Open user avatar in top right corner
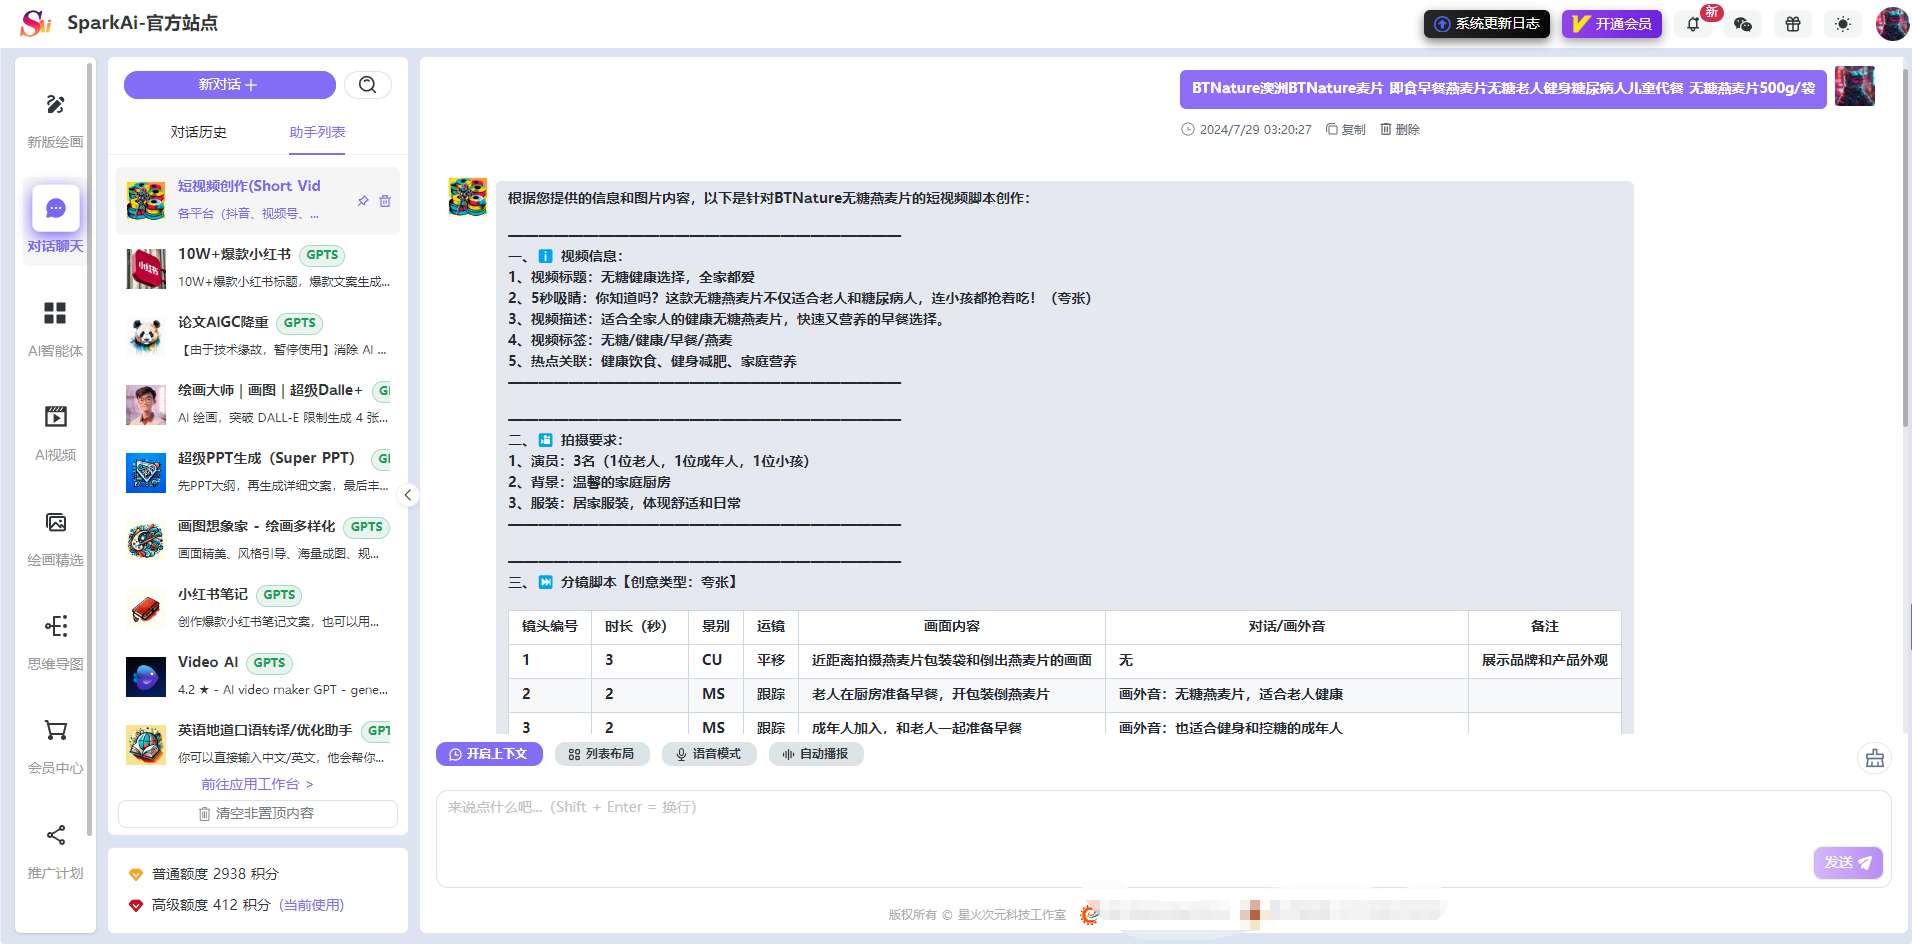Screen dimensions: 1912x944 [x=1892, y=24]
